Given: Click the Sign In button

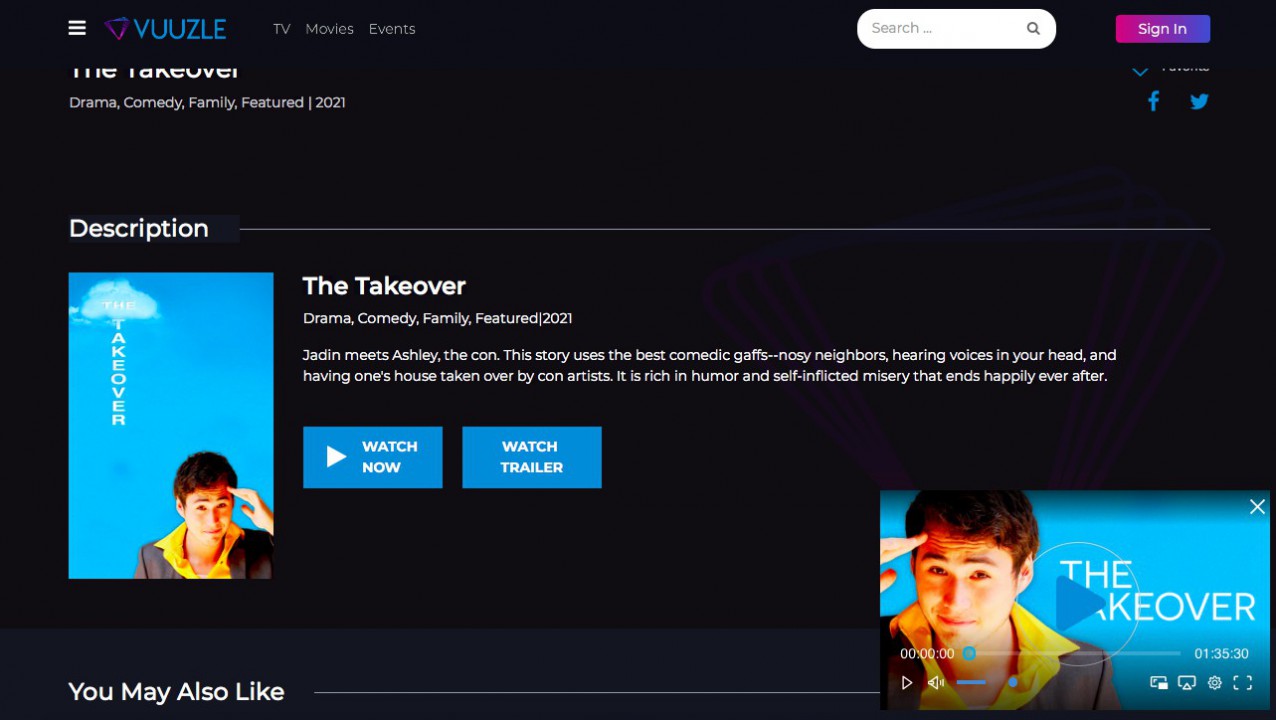Looking at the screenshot, I should coord(1162,29).
